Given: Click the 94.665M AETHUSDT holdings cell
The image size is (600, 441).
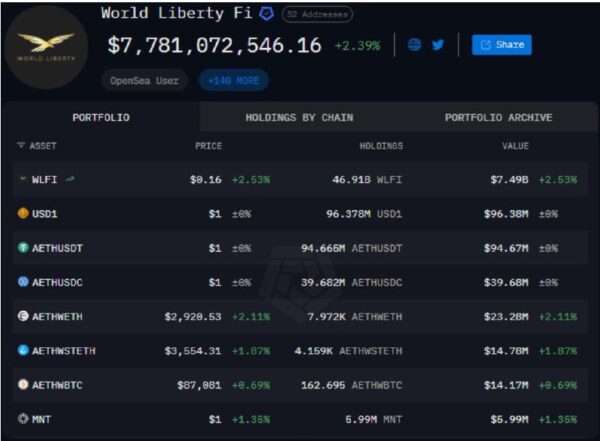Looking at the screenshot, I should pyautogui.click(x=351, y=248).
